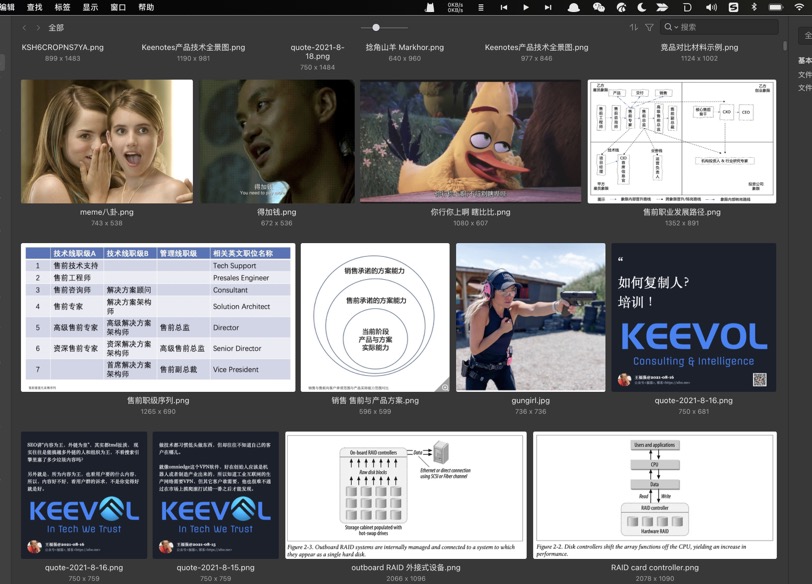The height and width of the screenshot is (584, 812).
Task: Select the concentric circles diagram thumbnail
Action: pyautogui.click(x=375, y=317)
